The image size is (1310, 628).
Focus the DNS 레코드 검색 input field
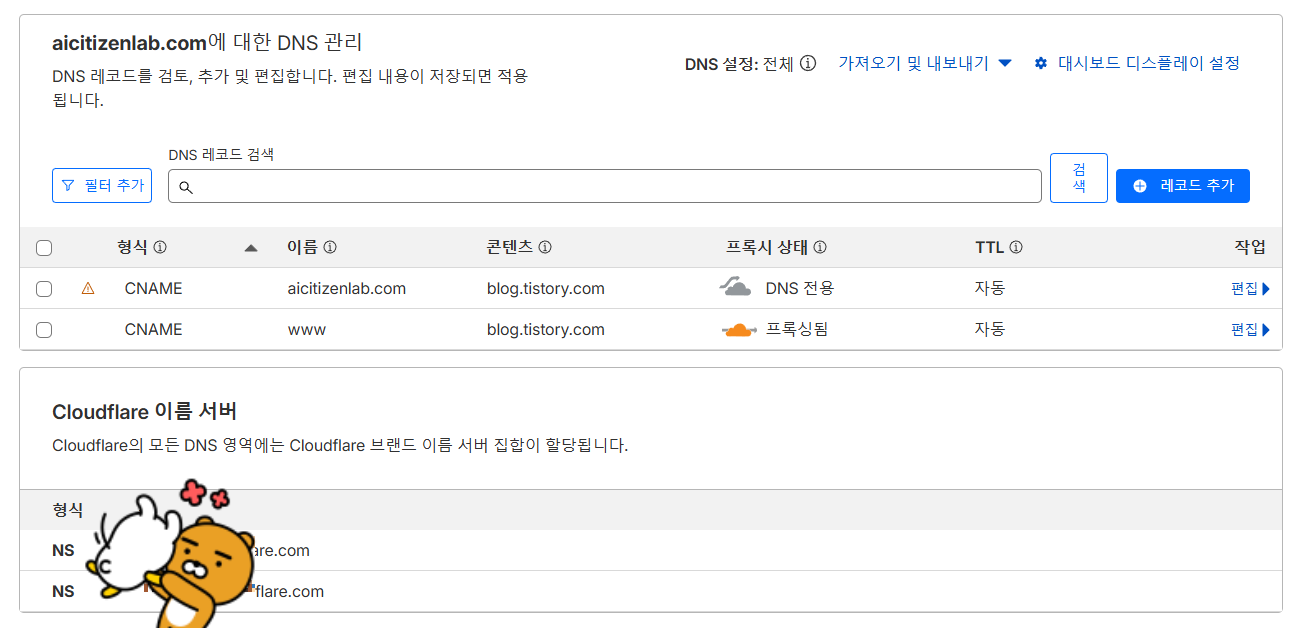tap(605, 186)
